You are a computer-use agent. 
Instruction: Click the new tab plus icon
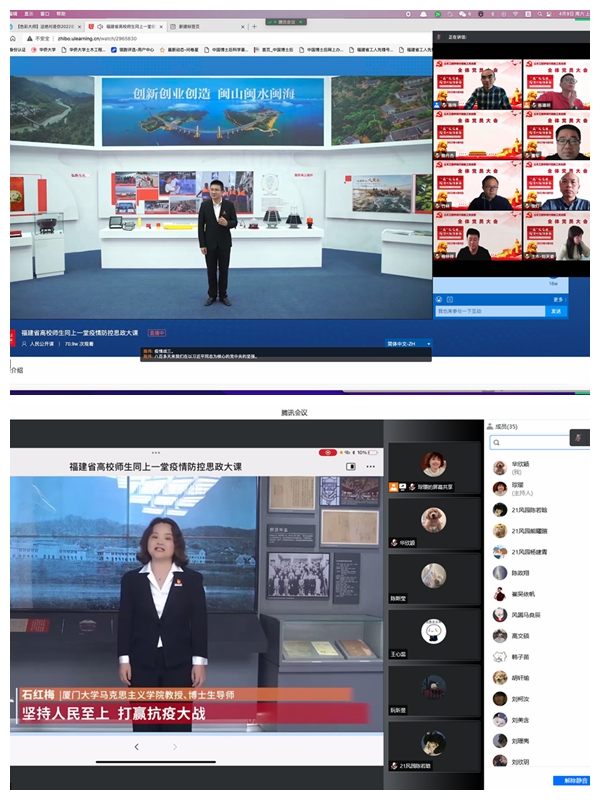tap(254, 26)
